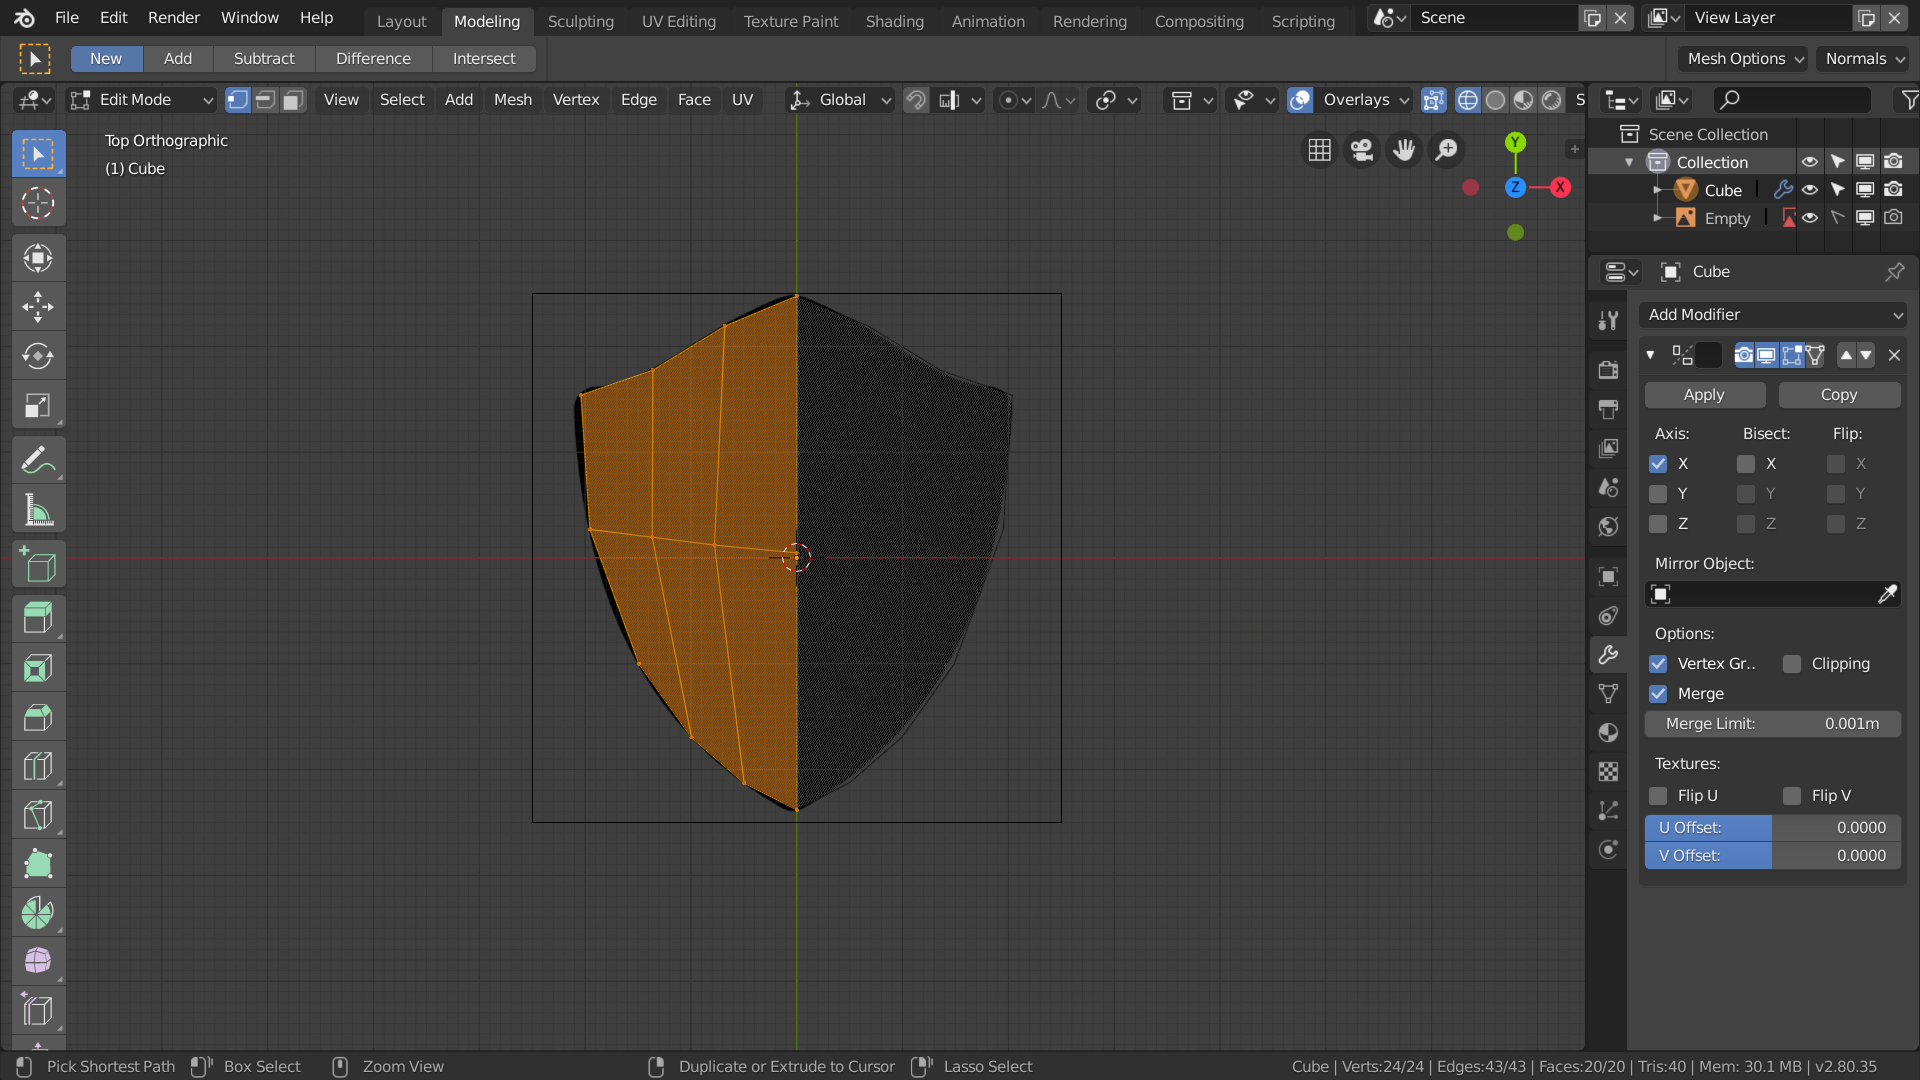Select the Smooth tool
Image resolution: width=1920 pixels, height=1080 pixels.
(x=38, y=961)
